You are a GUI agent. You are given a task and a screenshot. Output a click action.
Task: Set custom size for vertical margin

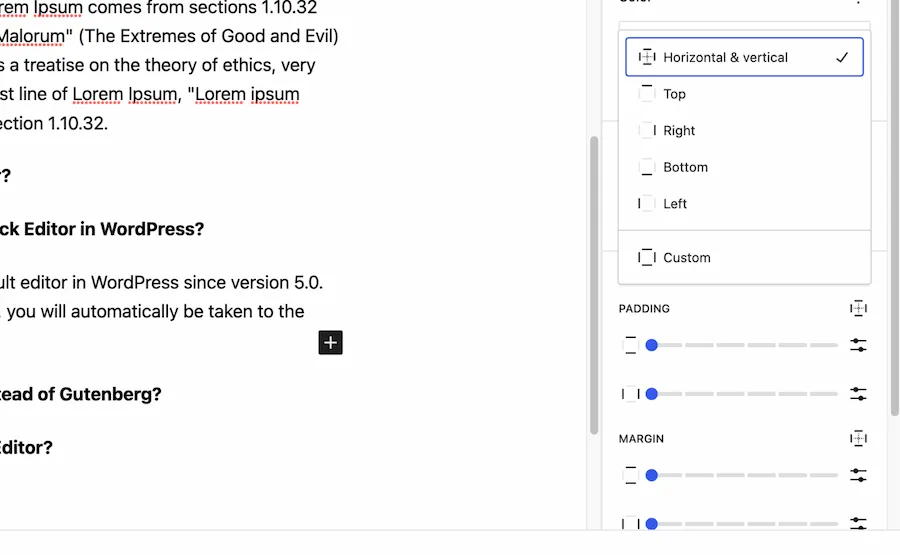point(858,475)
